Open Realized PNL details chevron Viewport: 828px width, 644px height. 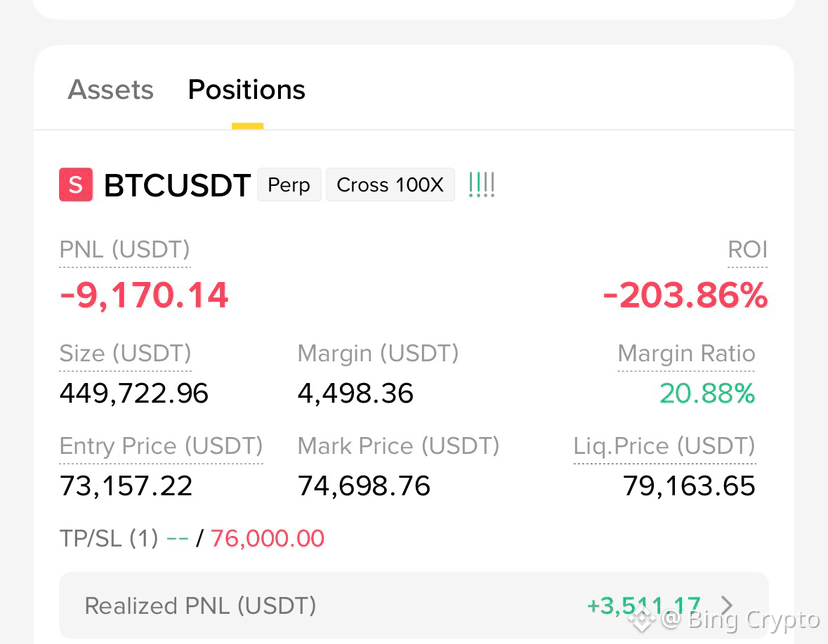coord(727,605)
